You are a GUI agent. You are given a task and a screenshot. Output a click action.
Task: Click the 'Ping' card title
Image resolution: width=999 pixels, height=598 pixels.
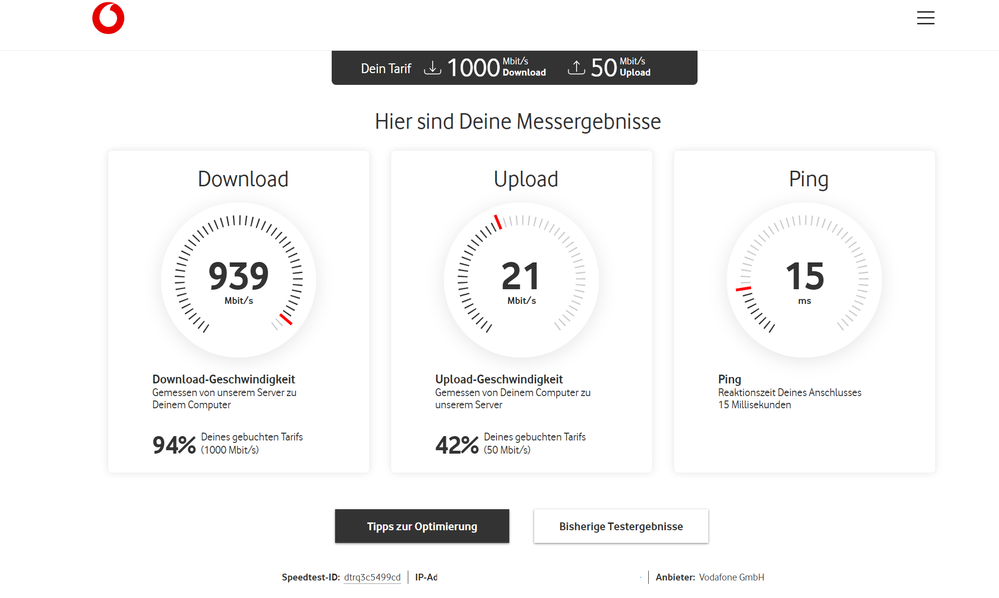tap(809, 180)
